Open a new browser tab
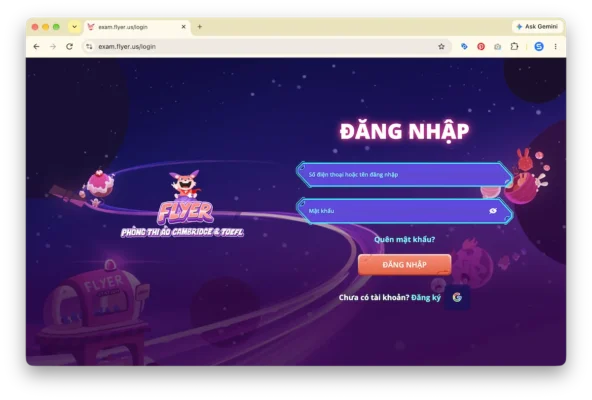This screenshot has width=592, height=400. point(200,27)
